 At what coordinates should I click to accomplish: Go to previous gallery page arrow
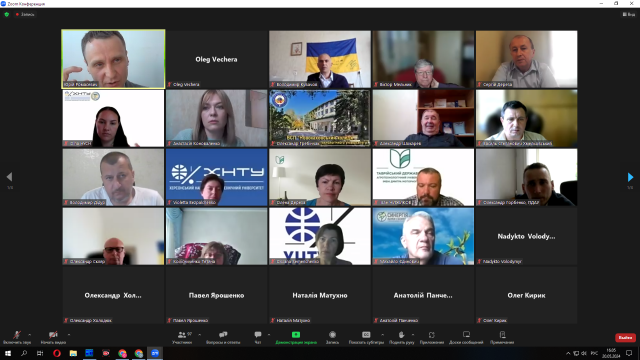click(x=9, y=177)
